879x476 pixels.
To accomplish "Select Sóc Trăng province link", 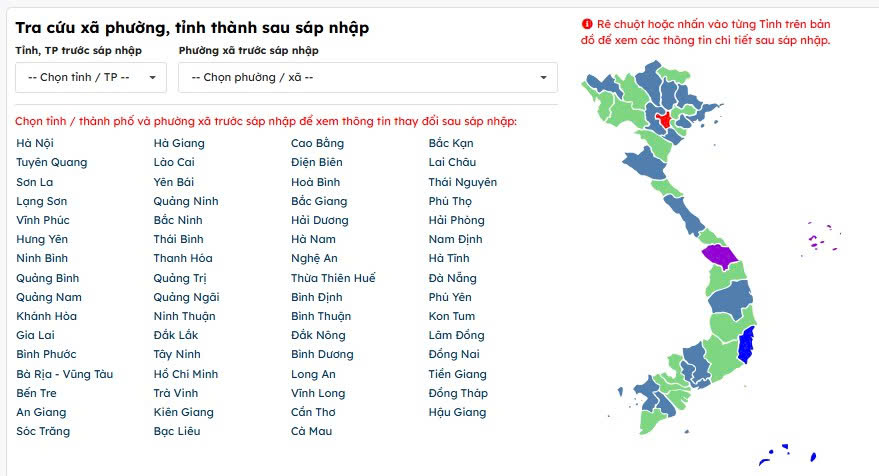I will click(x=43, y=431).
